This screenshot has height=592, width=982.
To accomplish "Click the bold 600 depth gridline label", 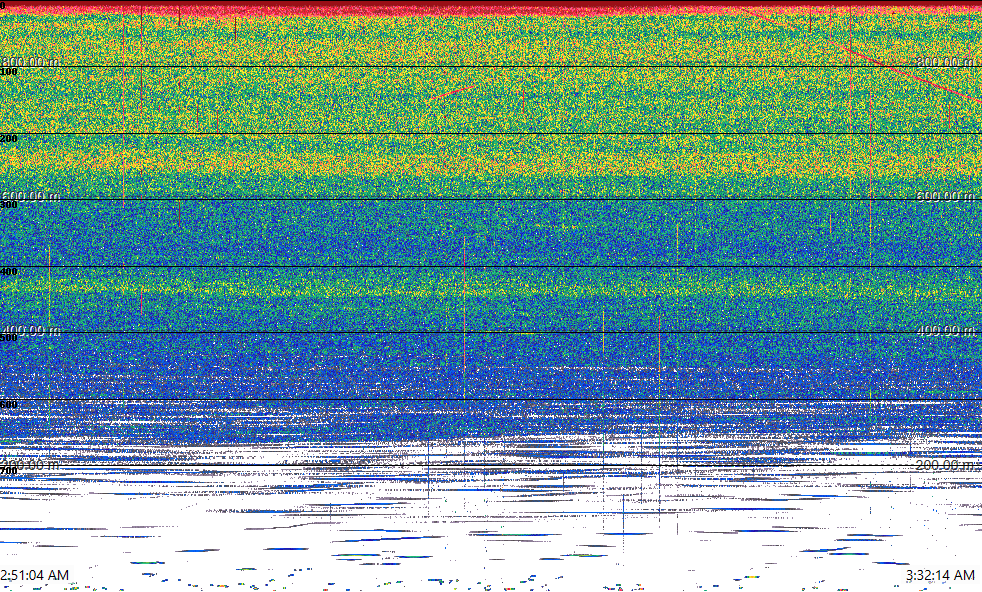I will click(9, 405).
